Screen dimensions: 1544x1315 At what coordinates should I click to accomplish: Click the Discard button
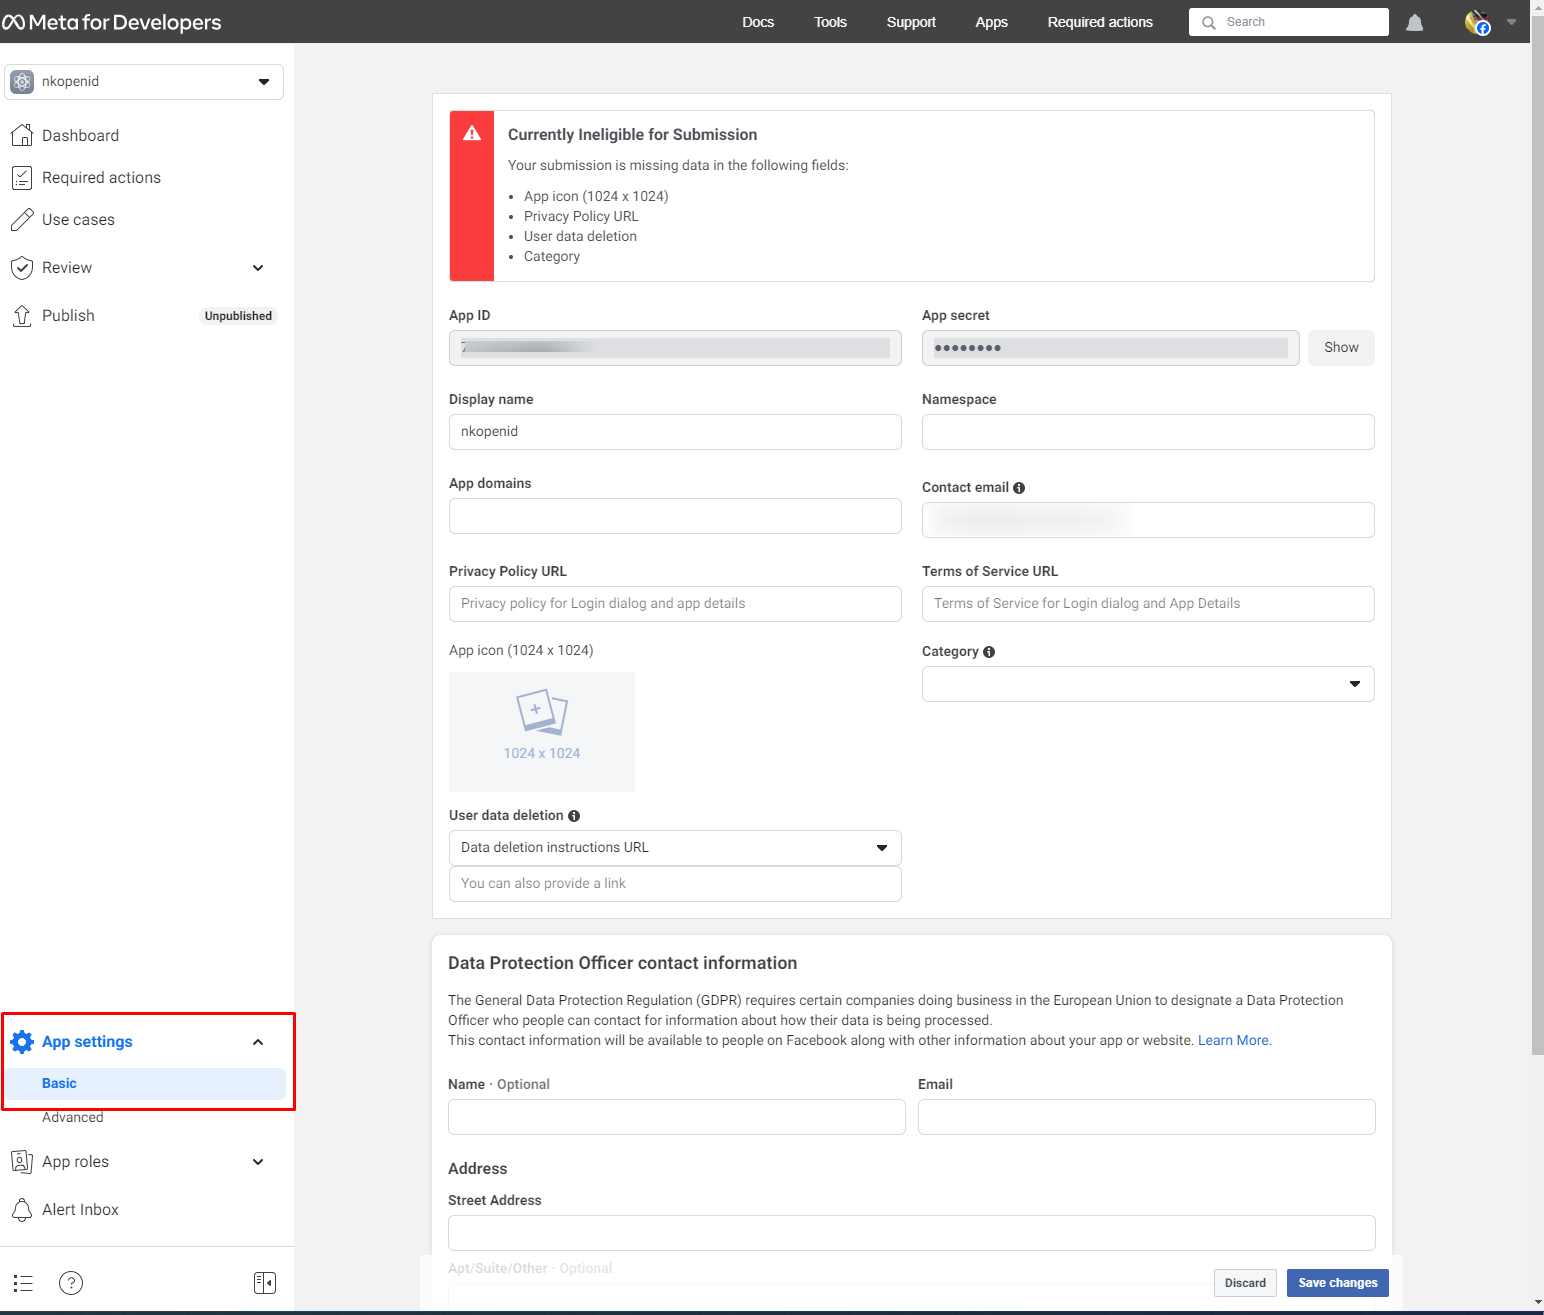pos(1245,1283)
